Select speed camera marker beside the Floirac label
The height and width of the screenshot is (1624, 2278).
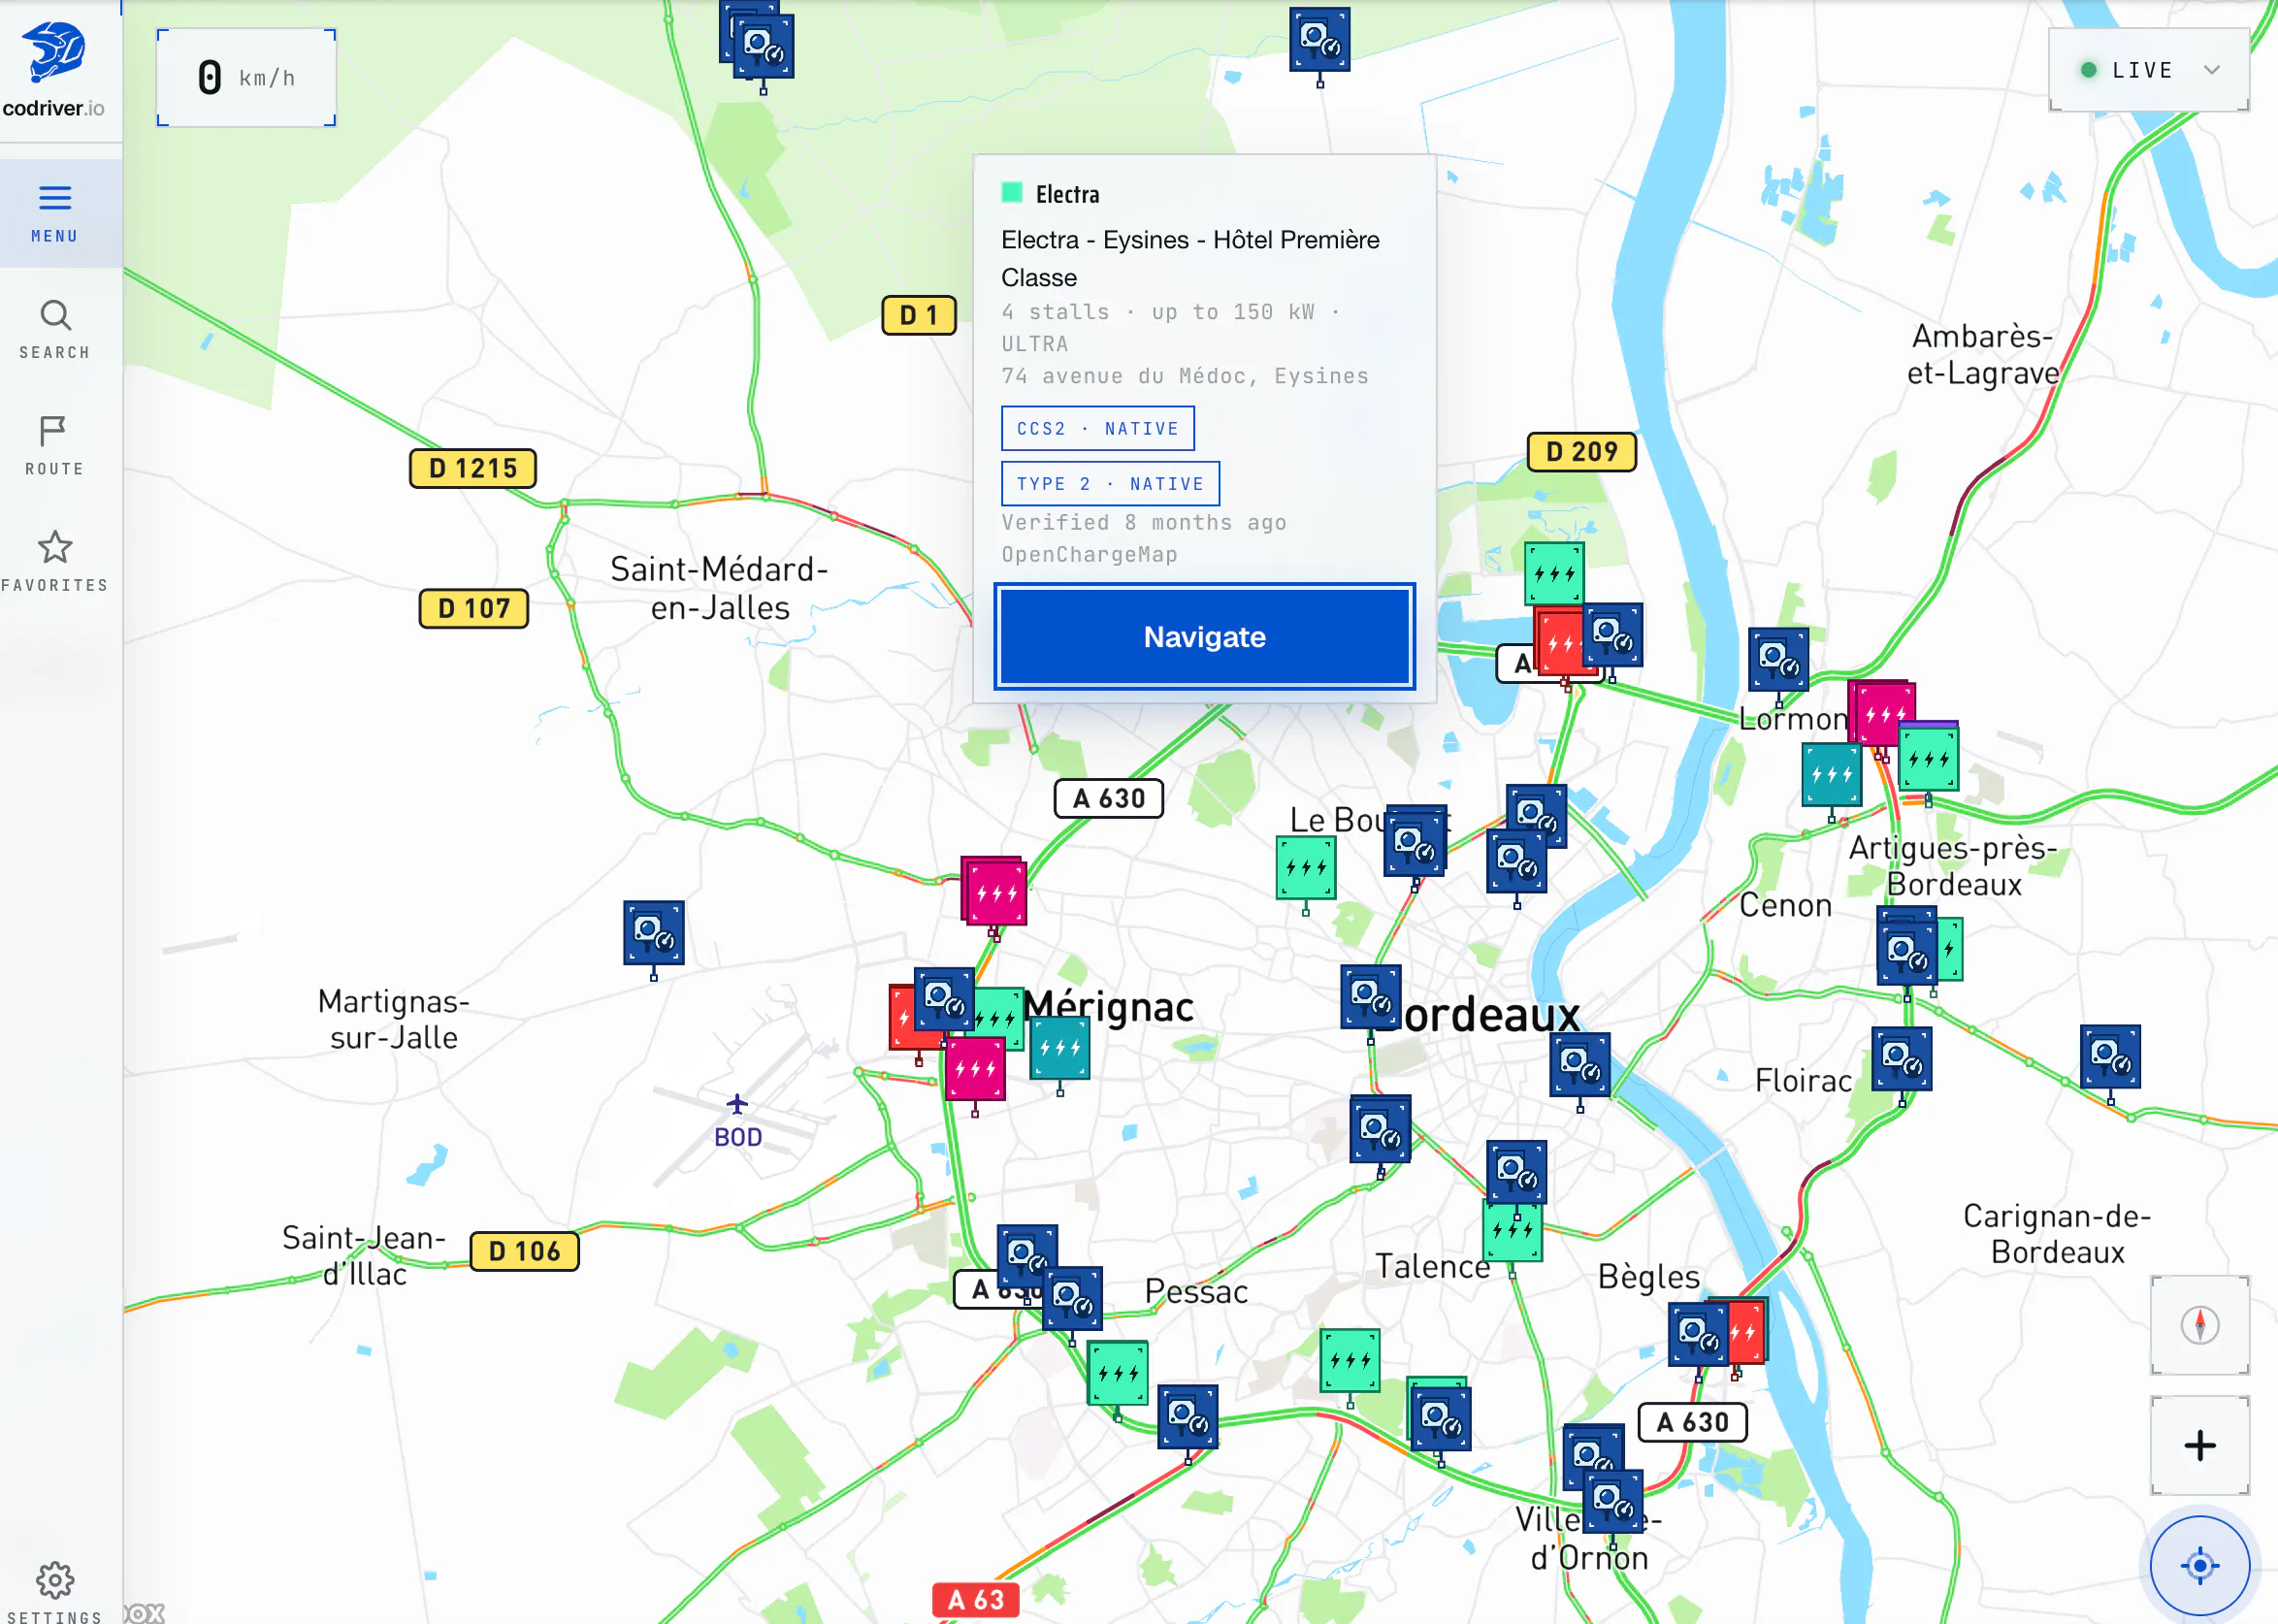pyautogui.click(x=1902, y=1059)
